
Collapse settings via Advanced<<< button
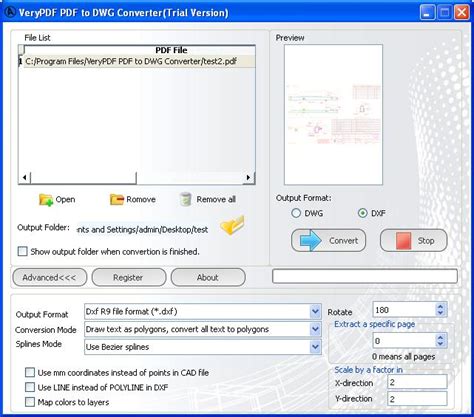[49, 277]
